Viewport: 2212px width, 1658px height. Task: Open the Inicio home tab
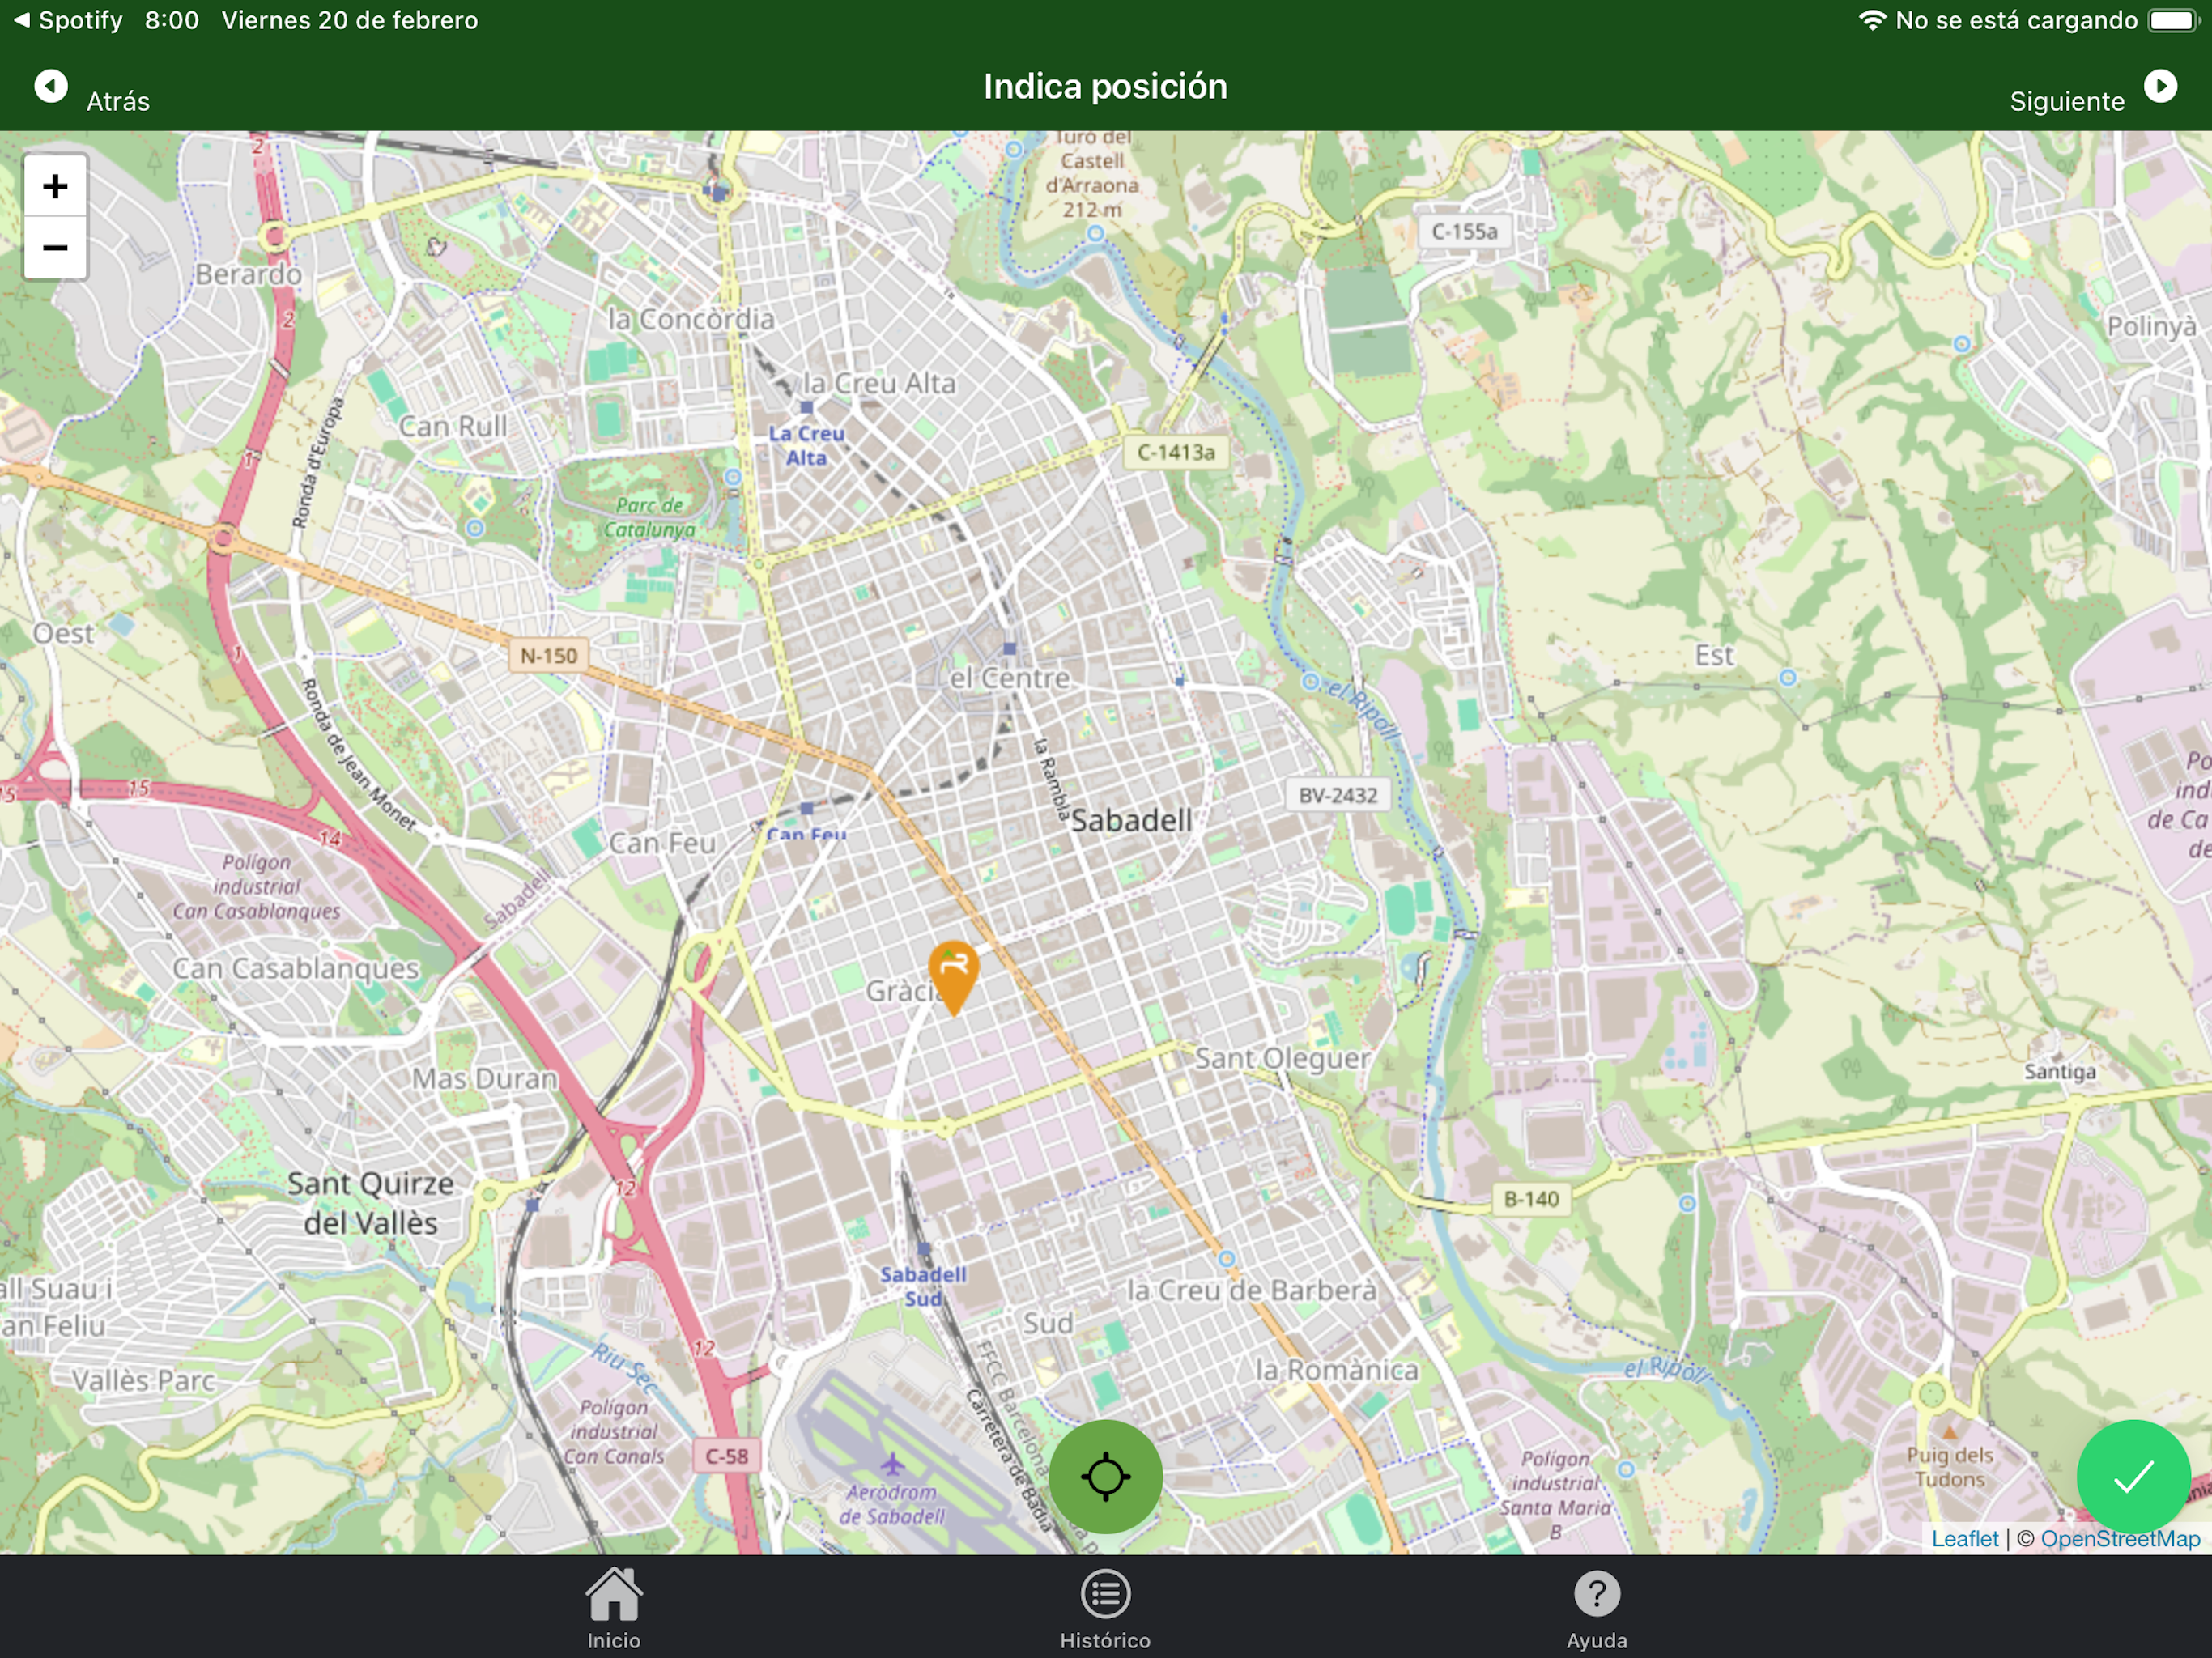(x=613, y=1607)
